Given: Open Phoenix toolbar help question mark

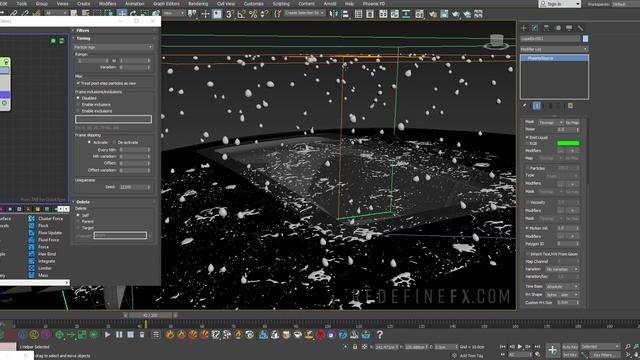Looking at the screenshot, I should pos(380,335).
